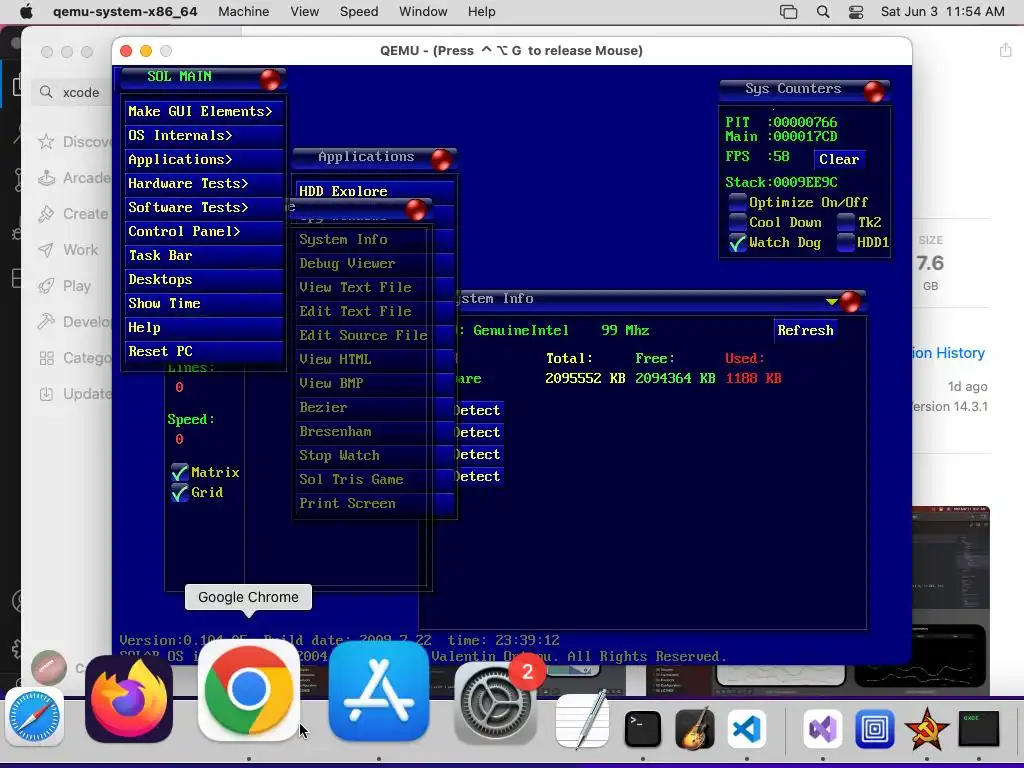Open the black exec Dock icon
Image resolution: width=1024 pixels, height=768 pixels.
[978, 729]
